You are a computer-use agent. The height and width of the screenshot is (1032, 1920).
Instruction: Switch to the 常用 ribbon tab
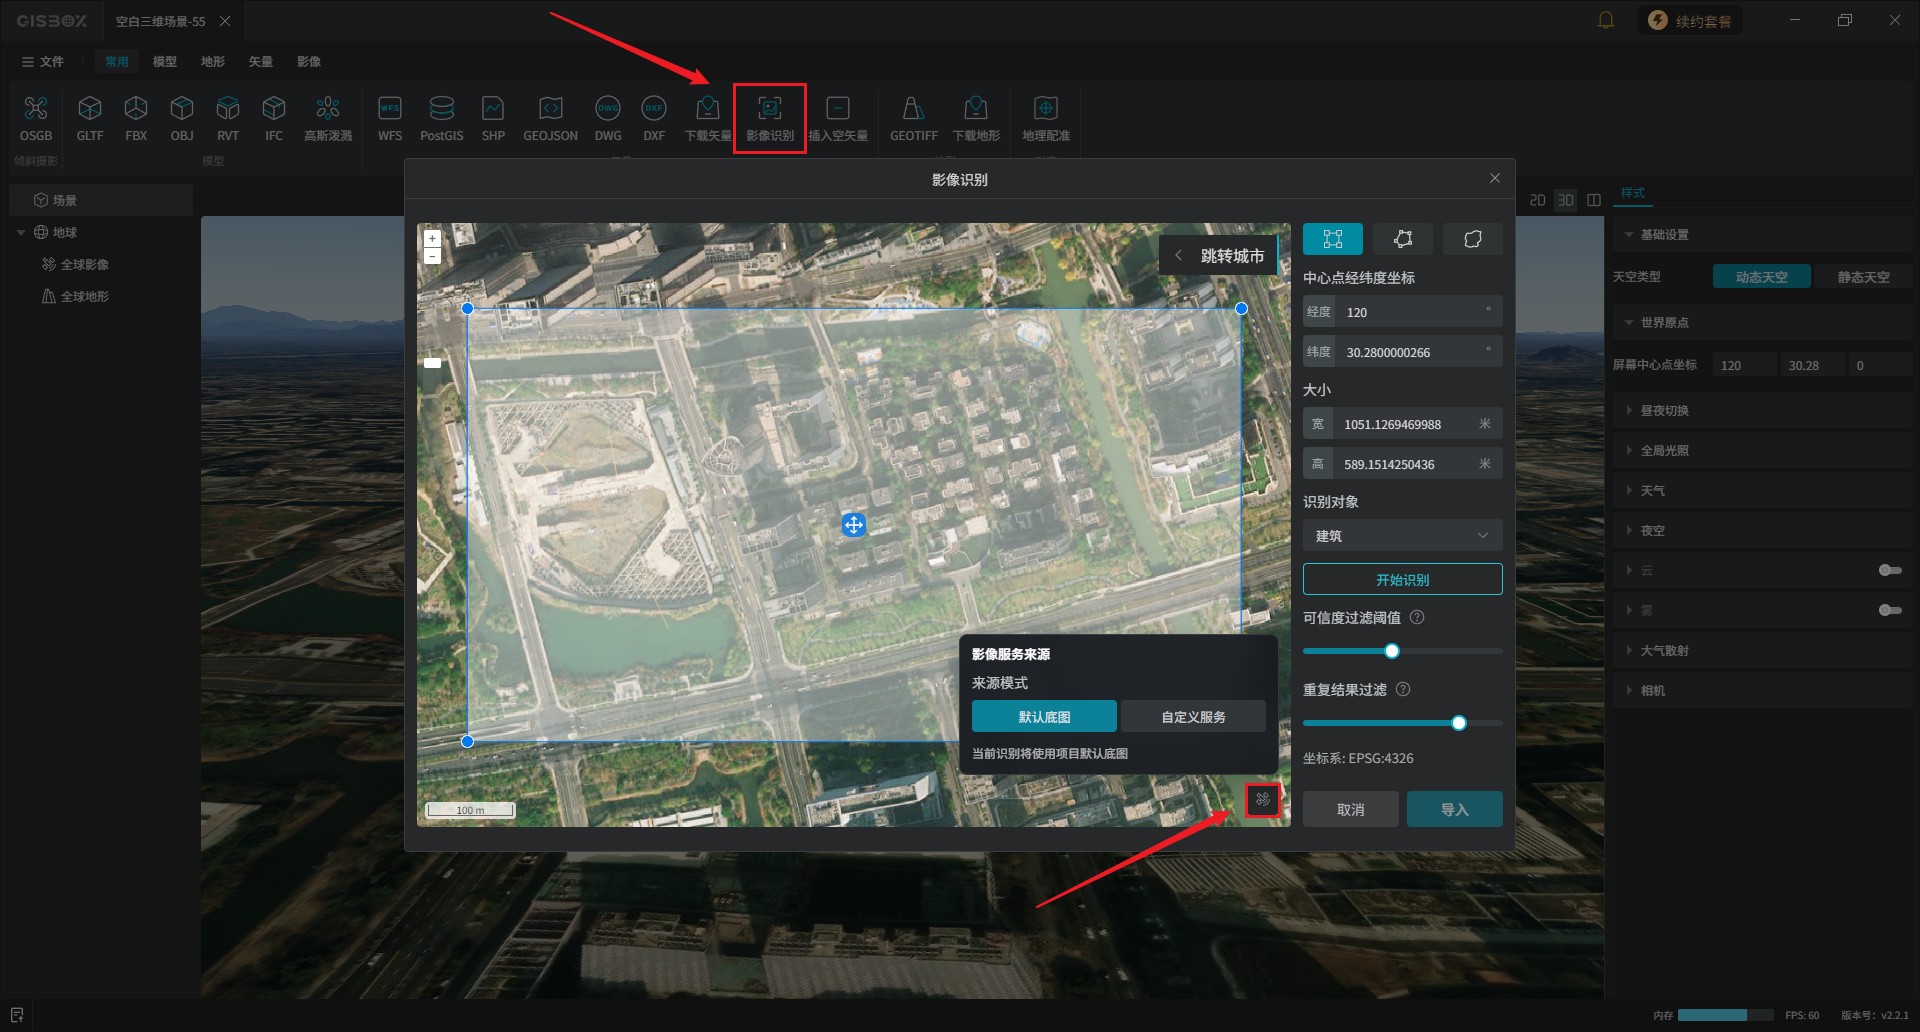117,62
